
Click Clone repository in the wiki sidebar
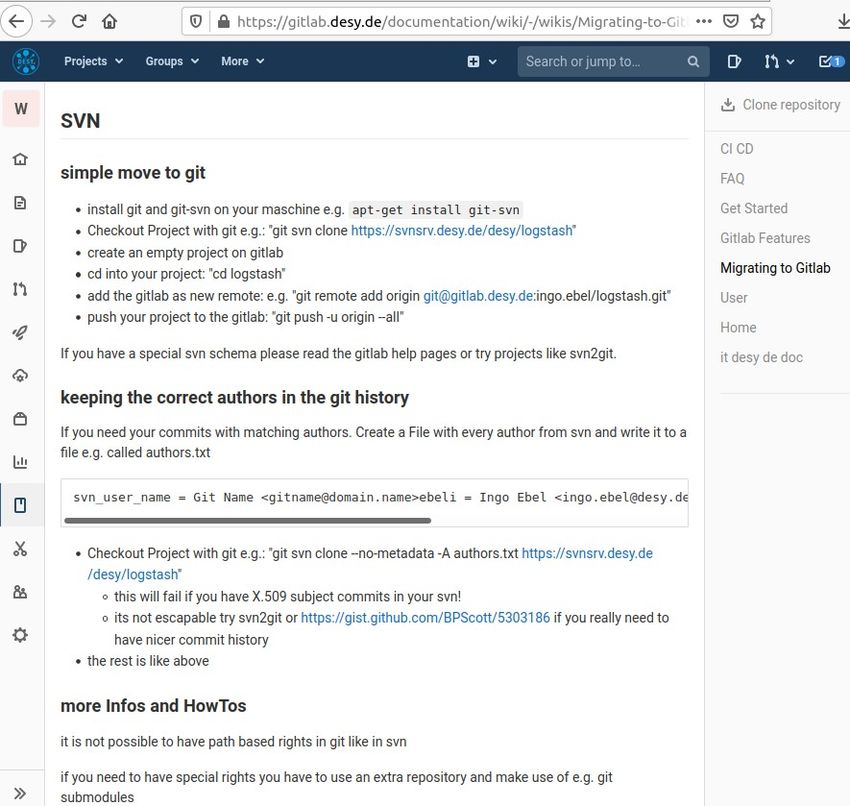tap(781, 105)
